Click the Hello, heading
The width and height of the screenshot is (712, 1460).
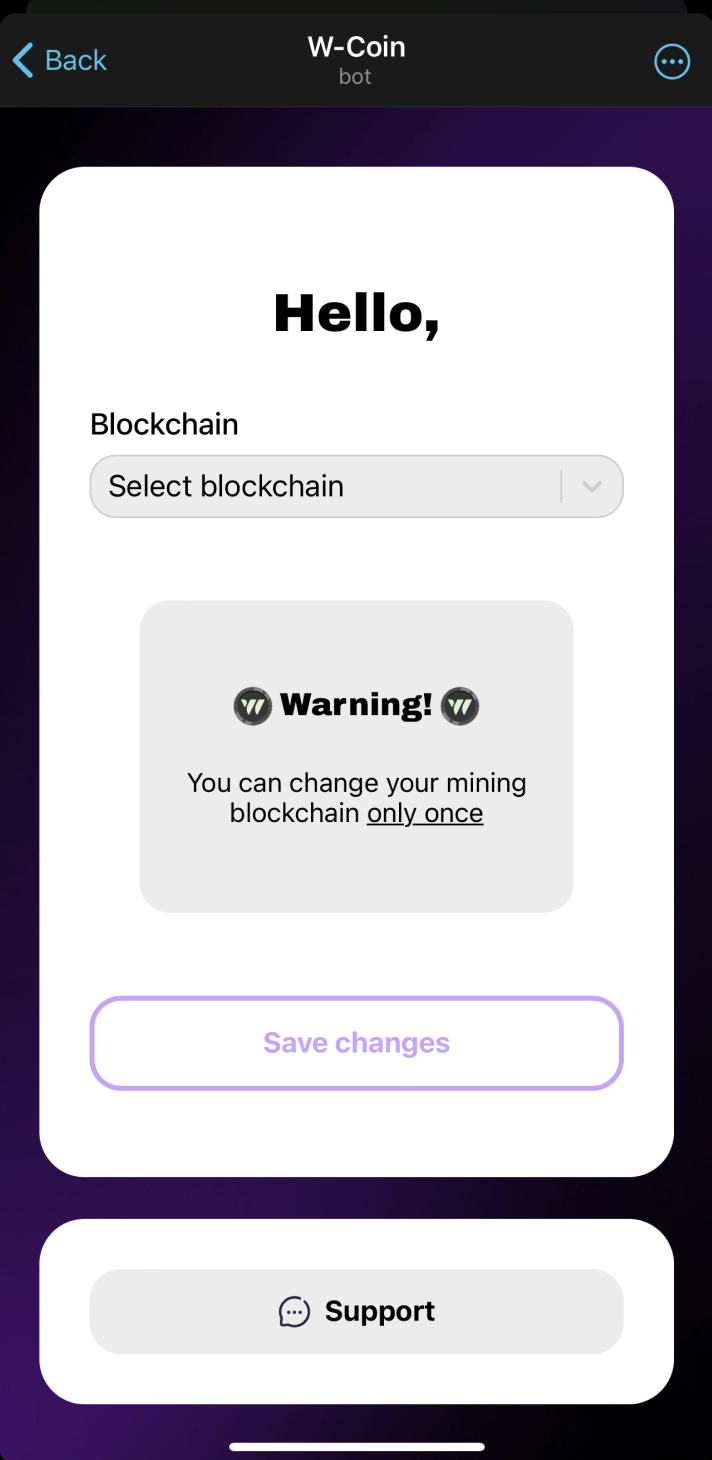(356, 313)
